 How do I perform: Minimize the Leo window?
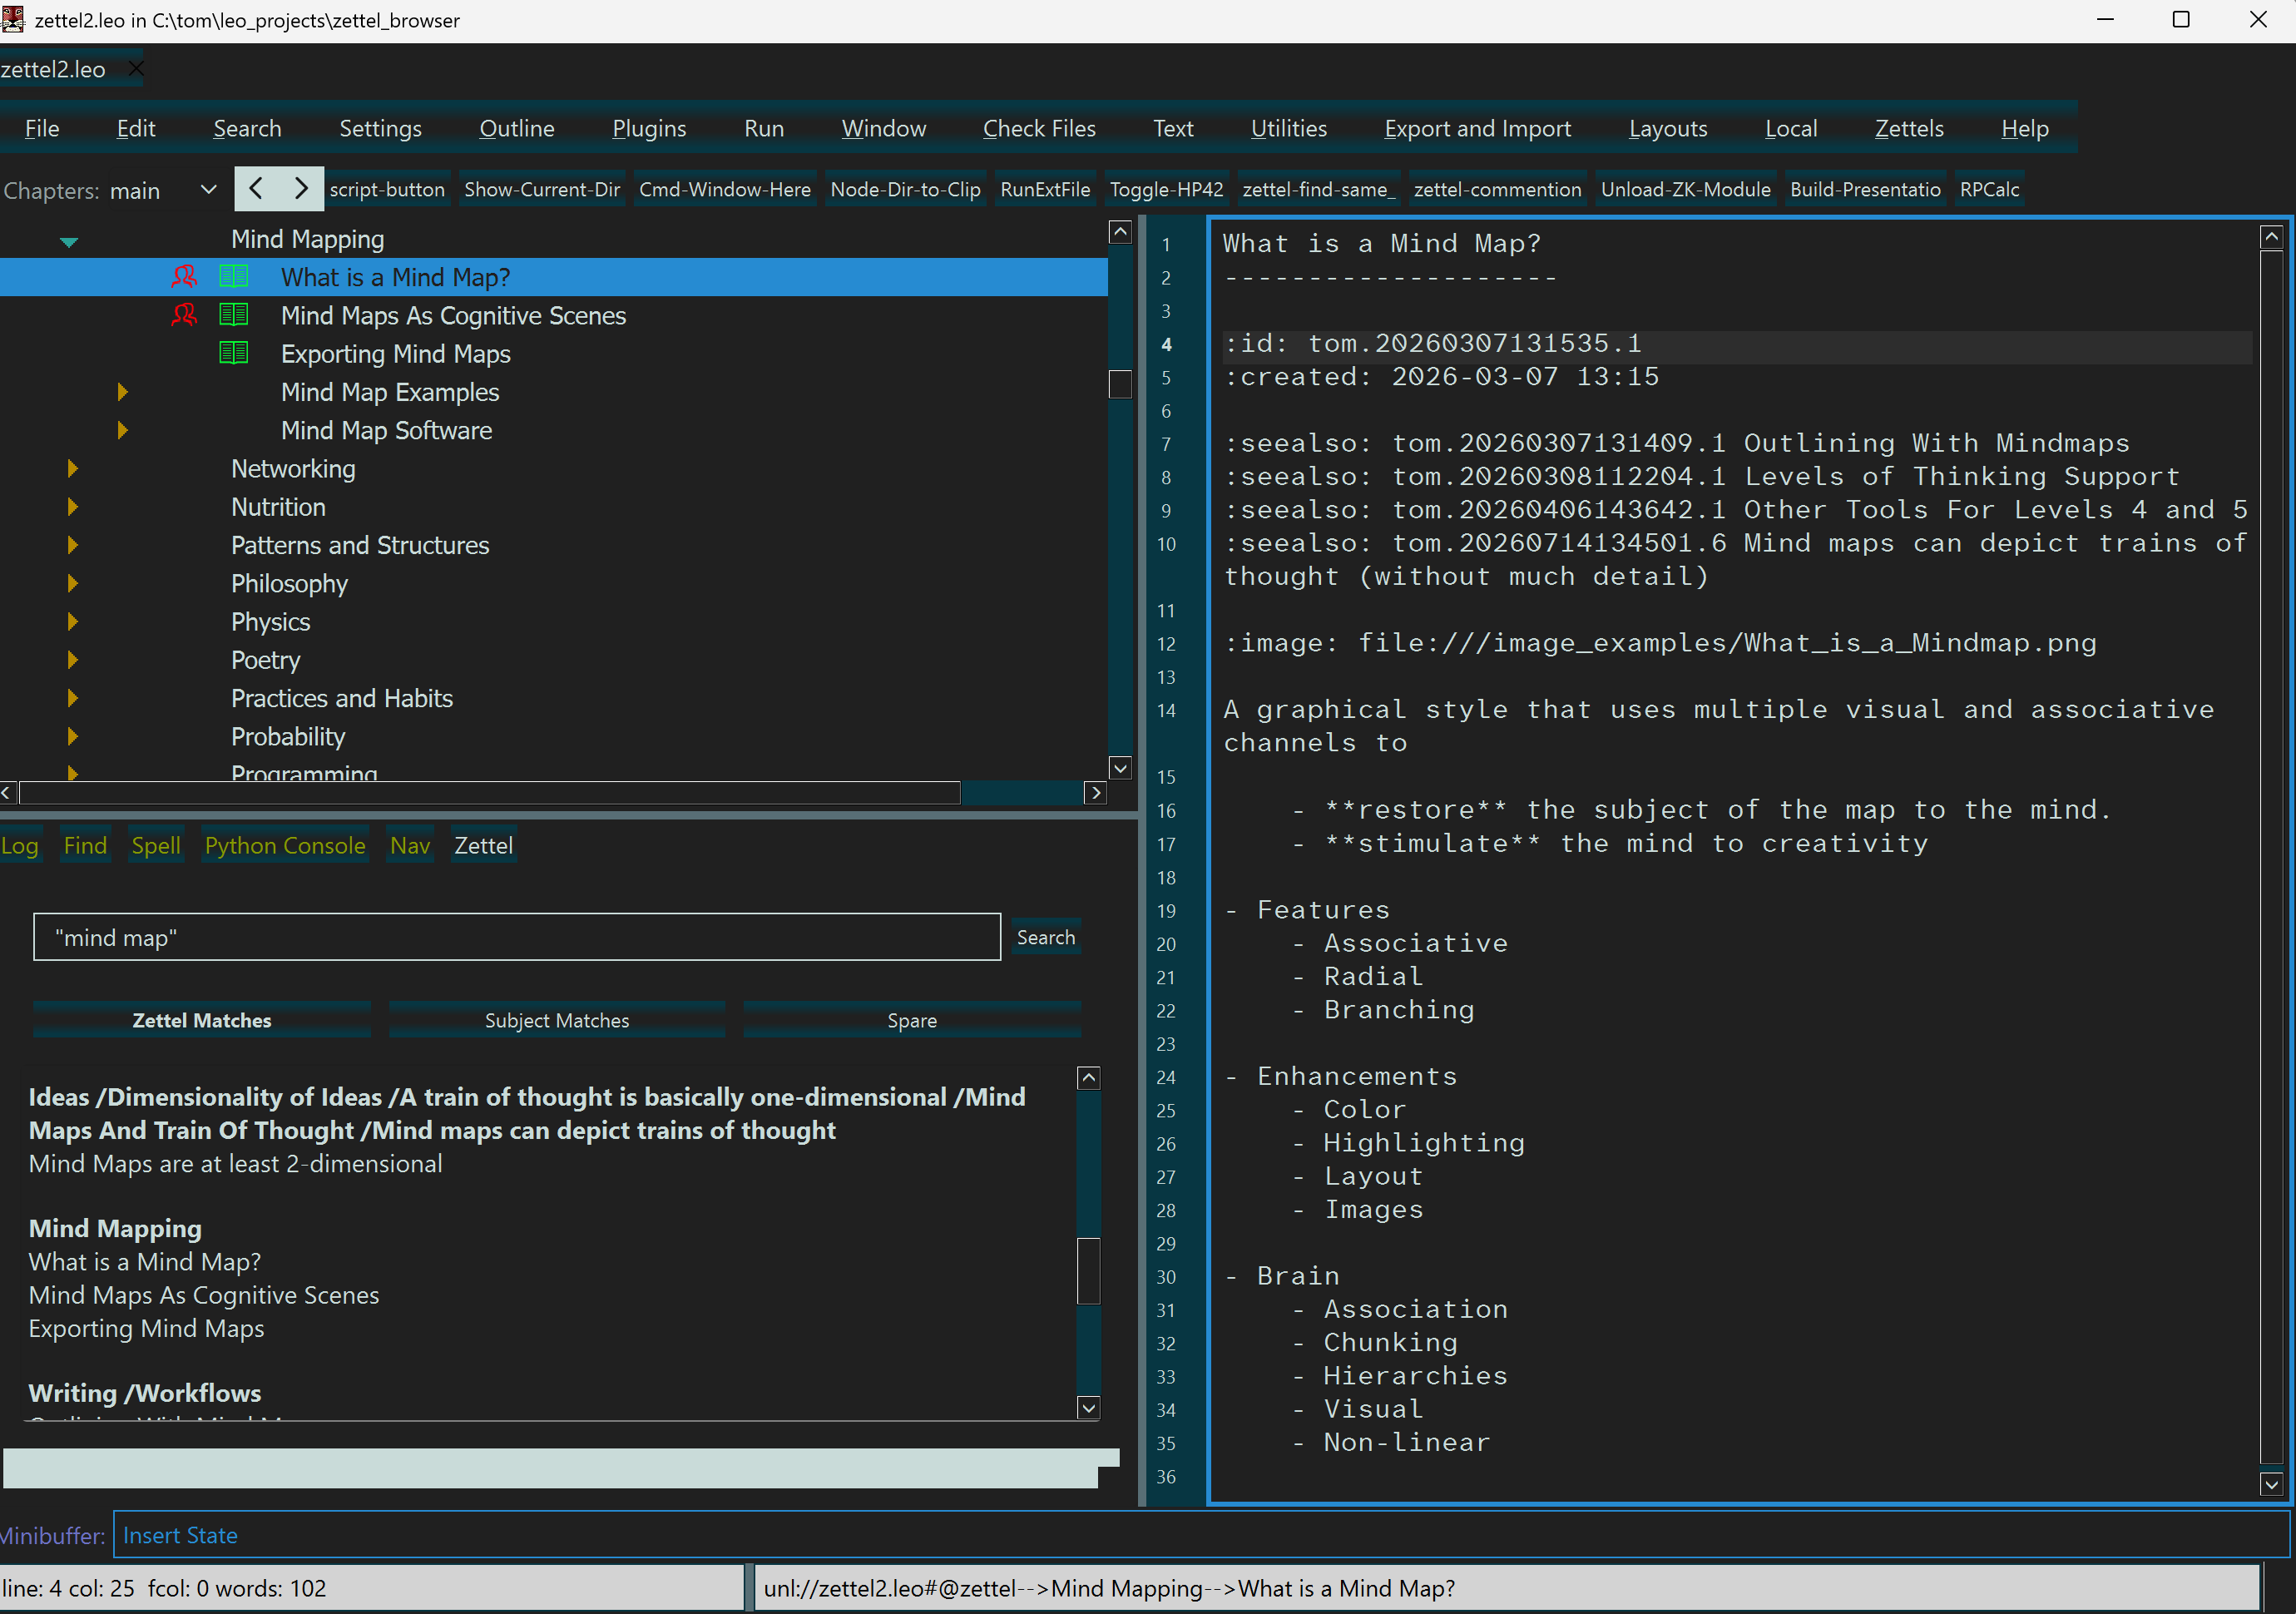pos(2106,20)
